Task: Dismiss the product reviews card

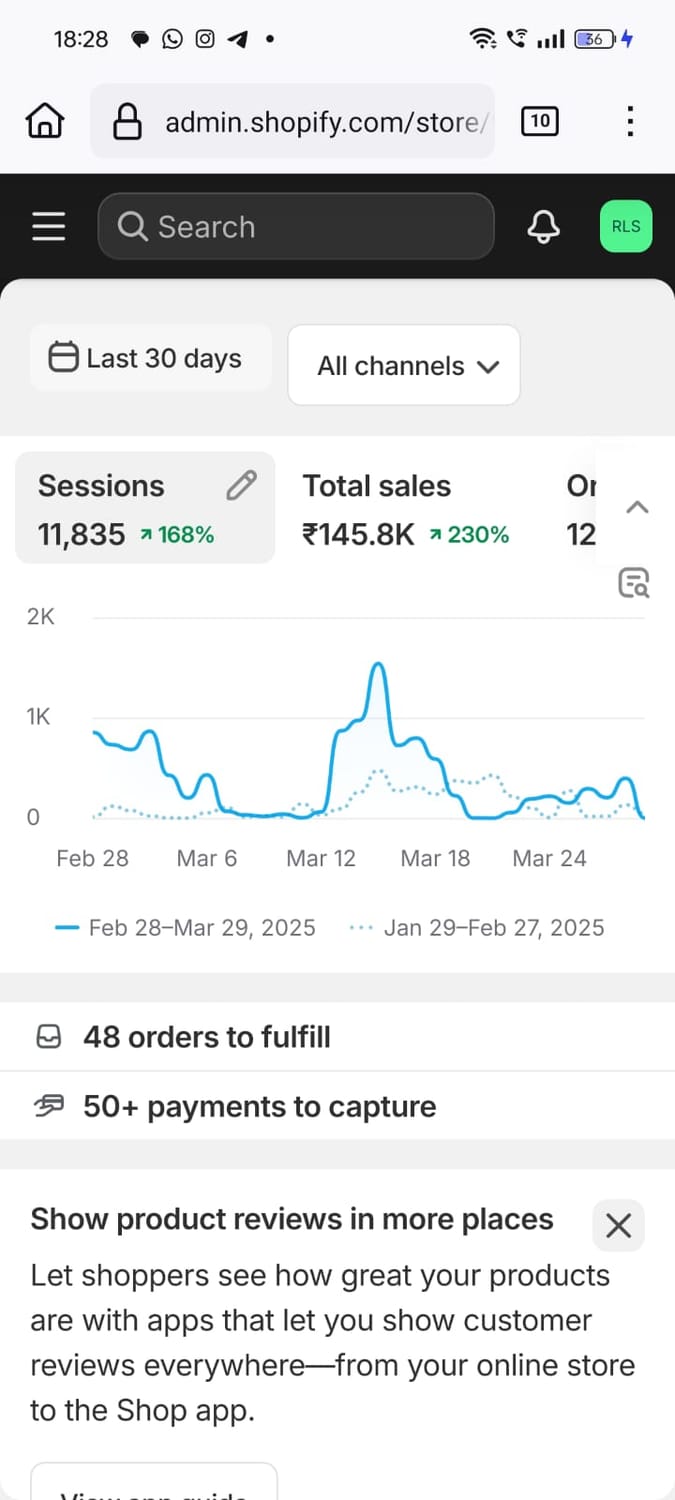Action: coord(619,1225)
